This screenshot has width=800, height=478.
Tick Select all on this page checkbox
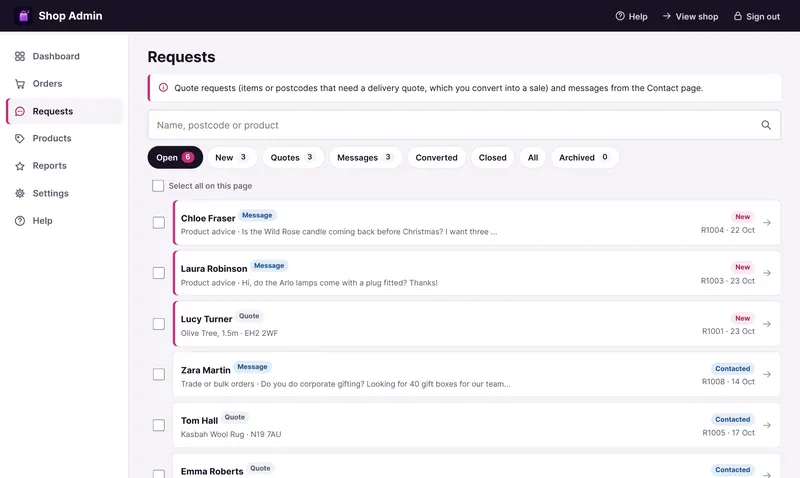[x=158, y=186]
